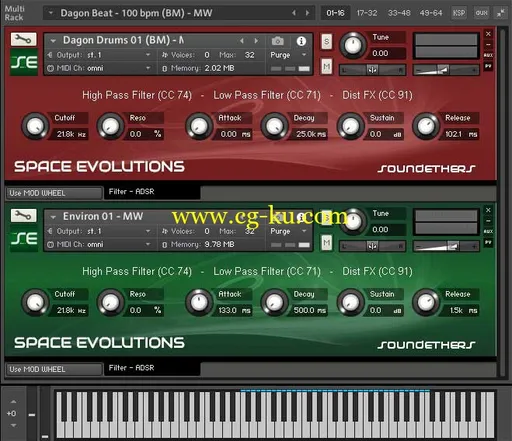Open Output st.1 dropdown for Environ 01
The image size is (512, 441).
[99, 231]
